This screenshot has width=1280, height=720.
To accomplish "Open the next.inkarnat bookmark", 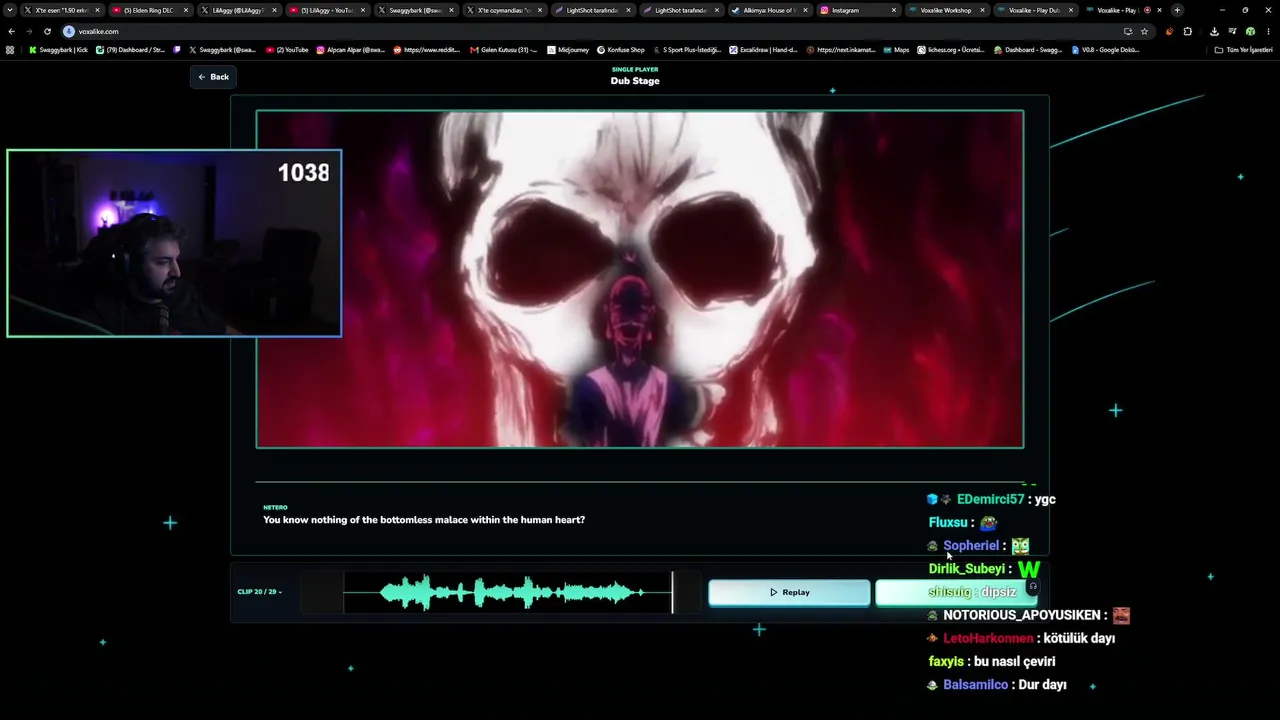I will [841, 49].
